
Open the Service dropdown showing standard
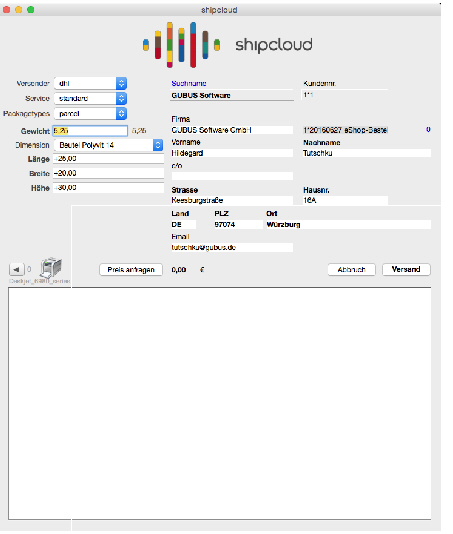pos(90,98)
